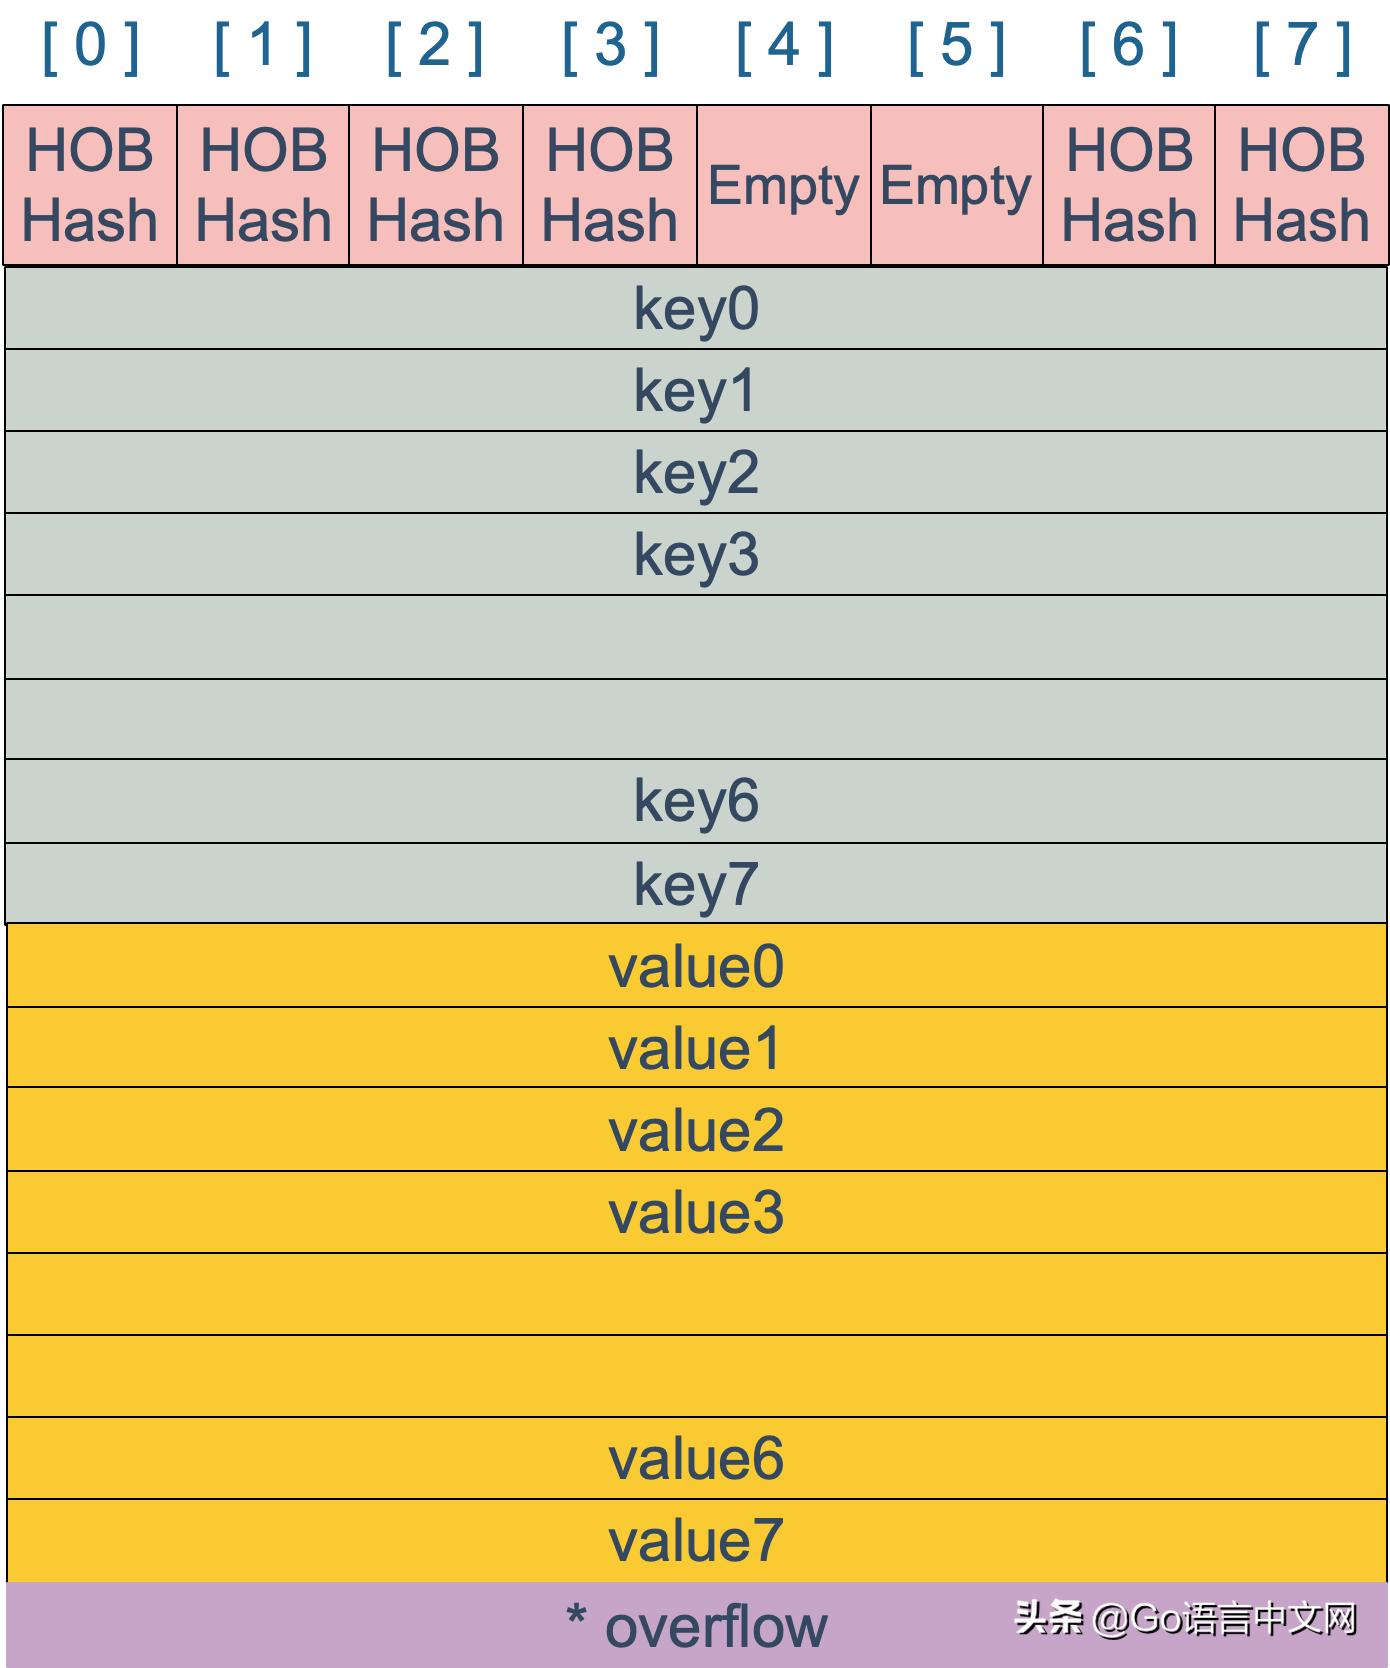Click the Empty cell under [4]

[784, 185]
